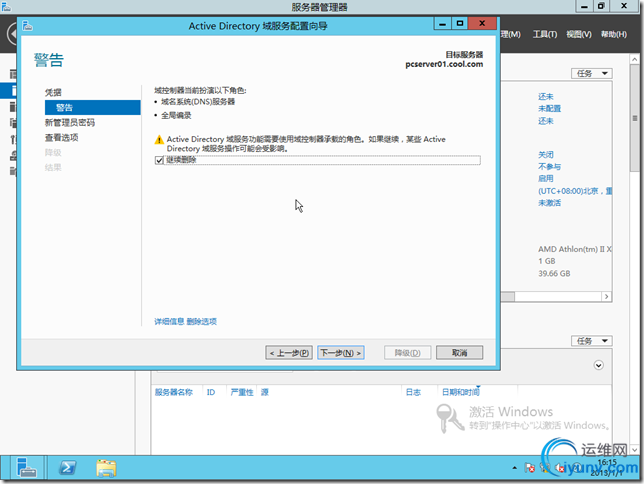Click Action Center flag tray icon
The image size is (644, 484).
(x=529, y=468)
